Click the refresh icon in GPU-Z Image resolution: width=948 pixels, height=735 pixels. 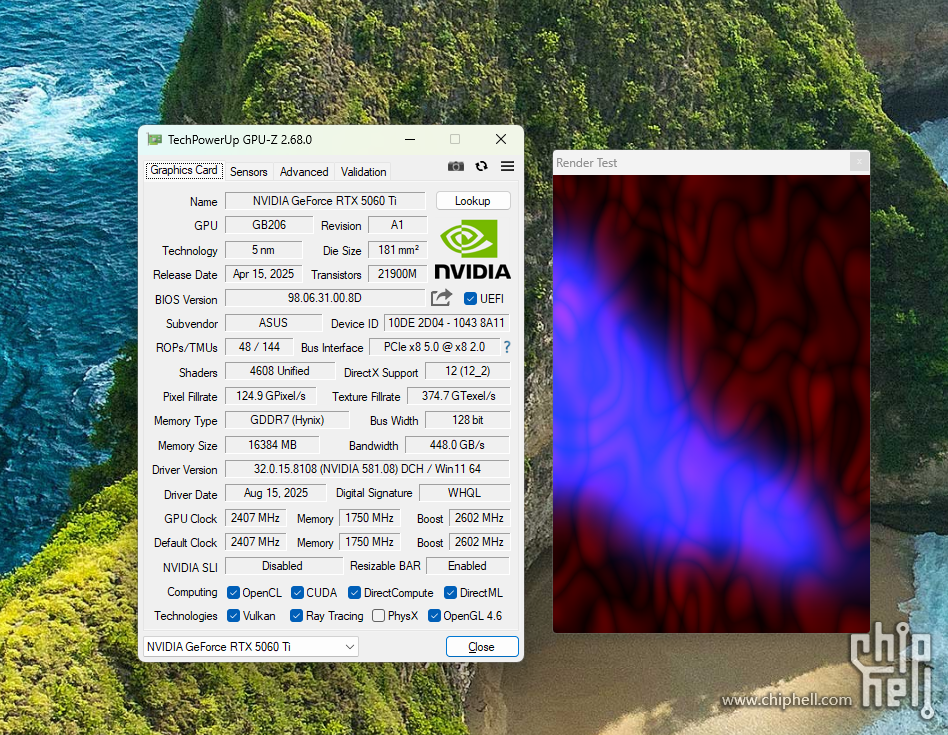point(481,166)
